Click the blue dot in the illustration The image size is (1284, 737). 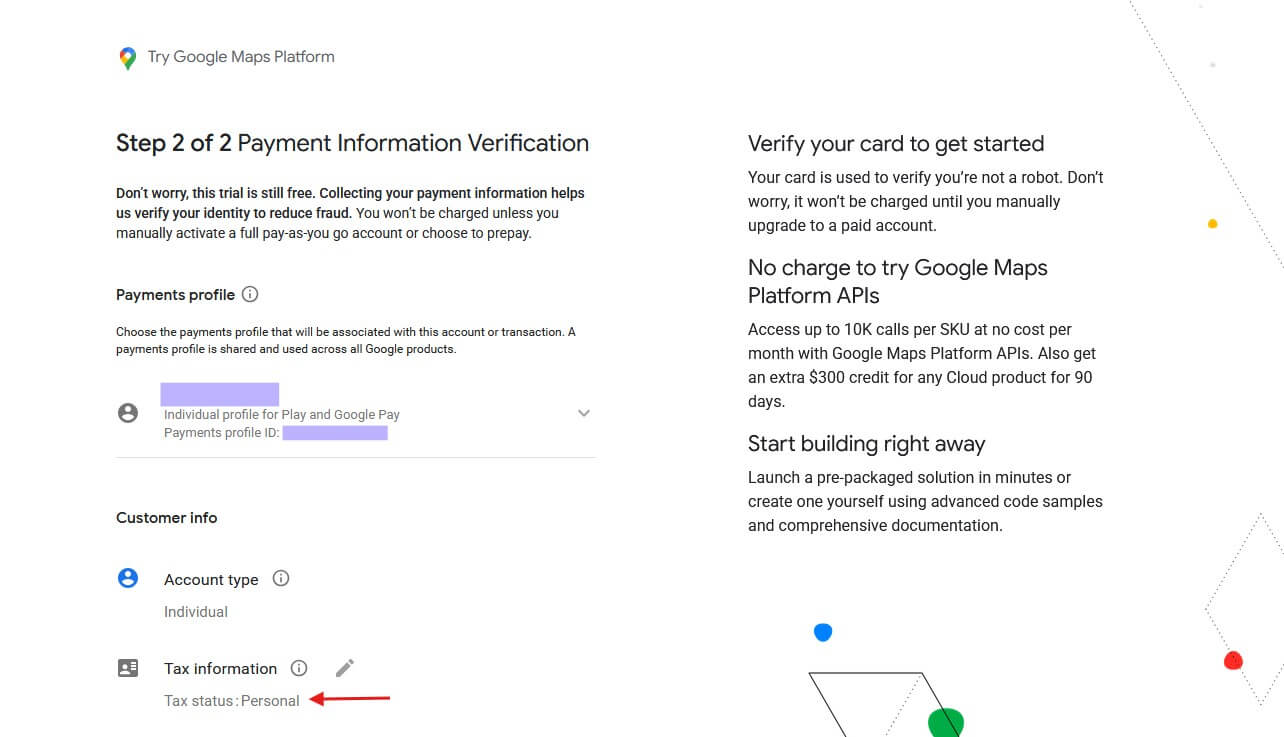[x=822, y=631]
